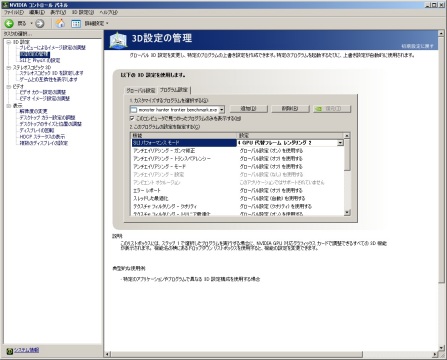The width and height of the screenshot is (447, 360).
Task: Select the エラー レポート row
Action: (237, 191)
